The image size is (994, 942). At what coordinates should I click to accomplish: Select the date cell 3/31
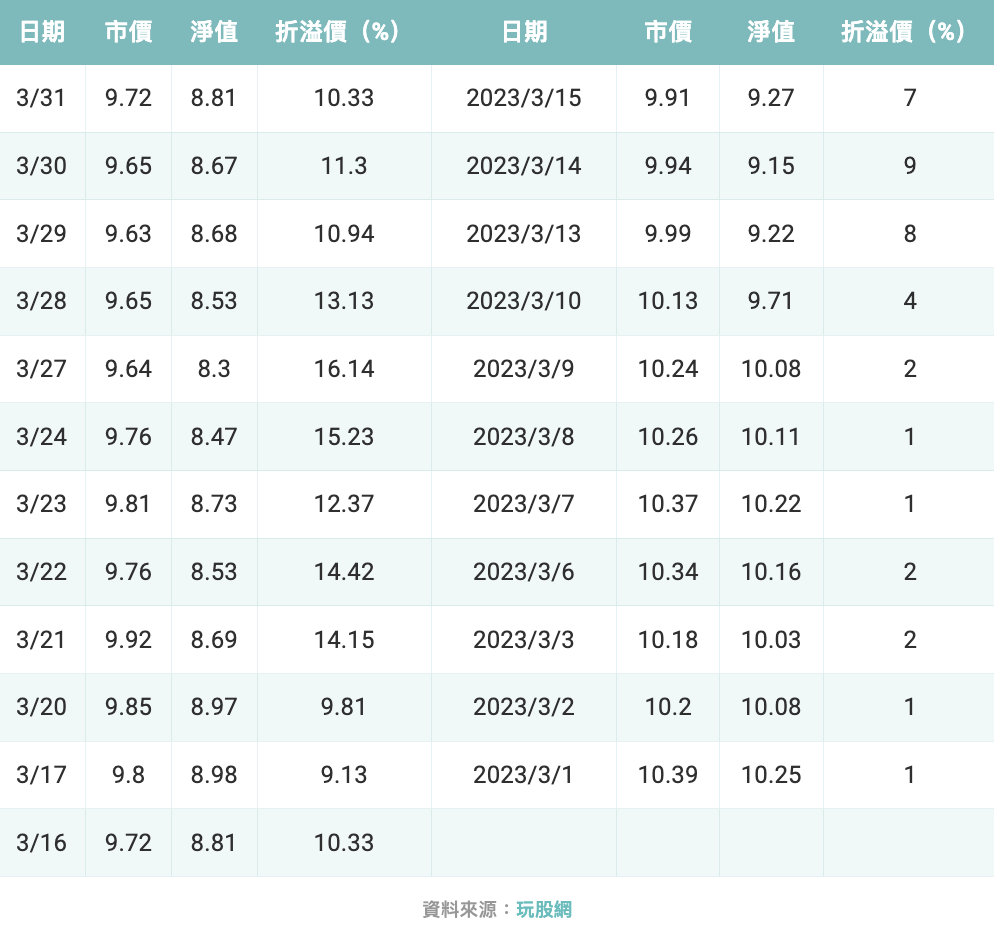click(41, 98)
